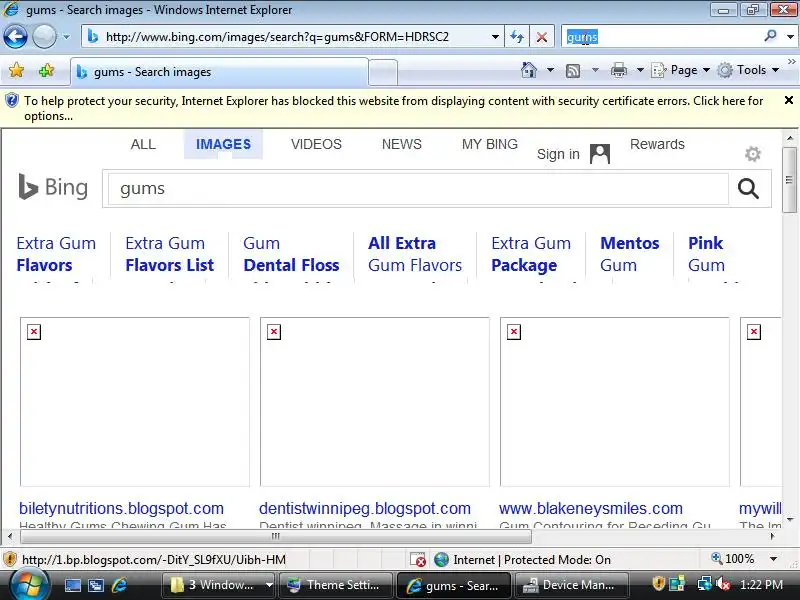
Task: Click the Bing search field with gums
Action: (x=418, y=189)
